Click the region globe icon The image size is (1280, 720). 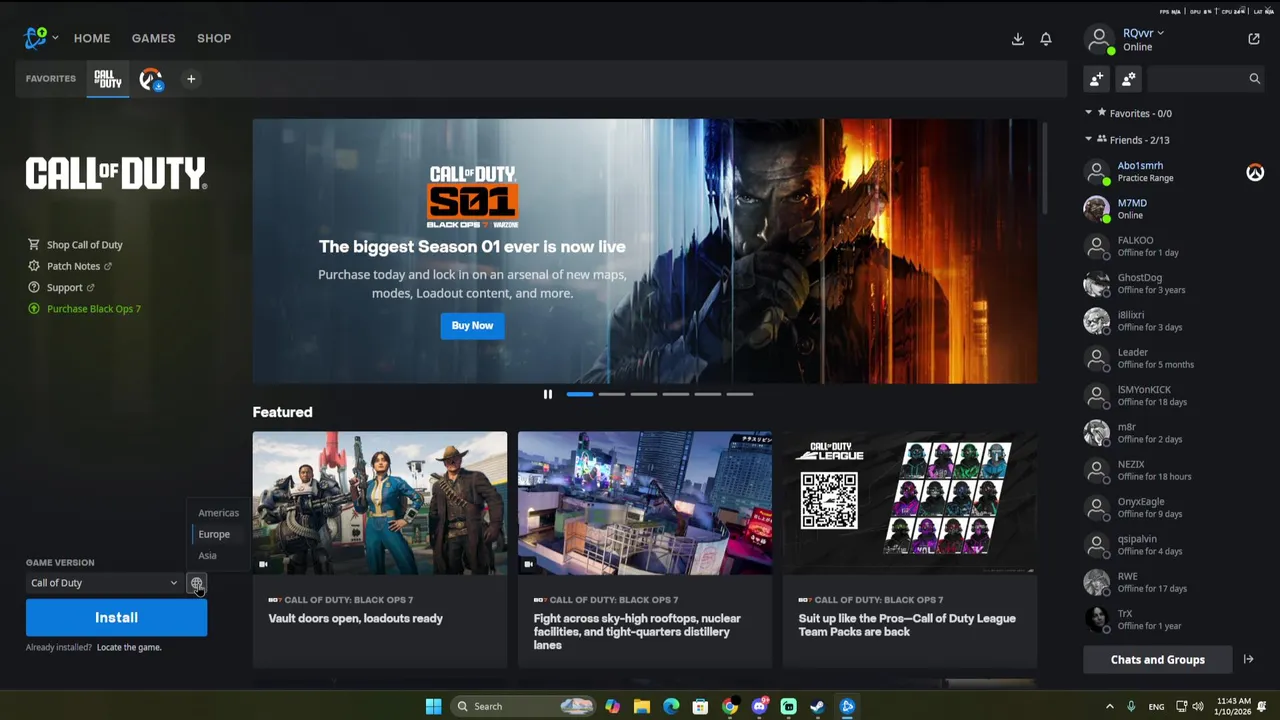tap(196, 583)
